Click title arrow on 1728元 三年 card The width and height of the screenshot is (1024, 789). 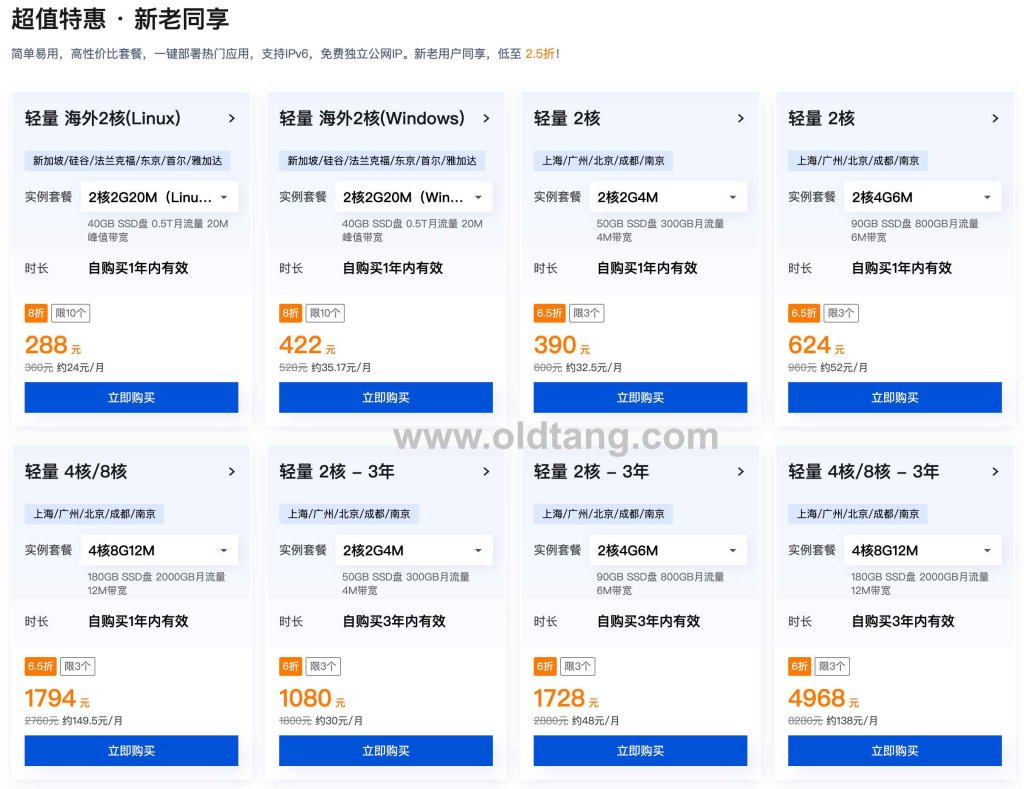[x=741, y=471]
